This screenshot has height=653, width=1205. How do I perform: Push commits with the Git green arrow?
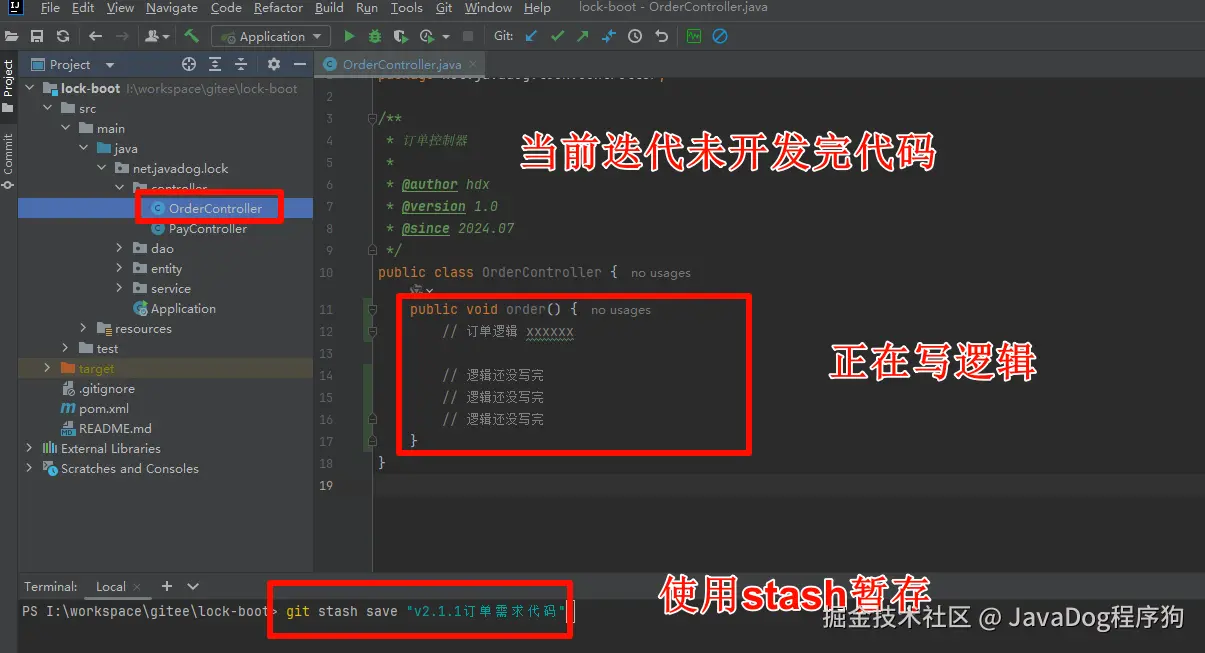[x=583, y=36]
